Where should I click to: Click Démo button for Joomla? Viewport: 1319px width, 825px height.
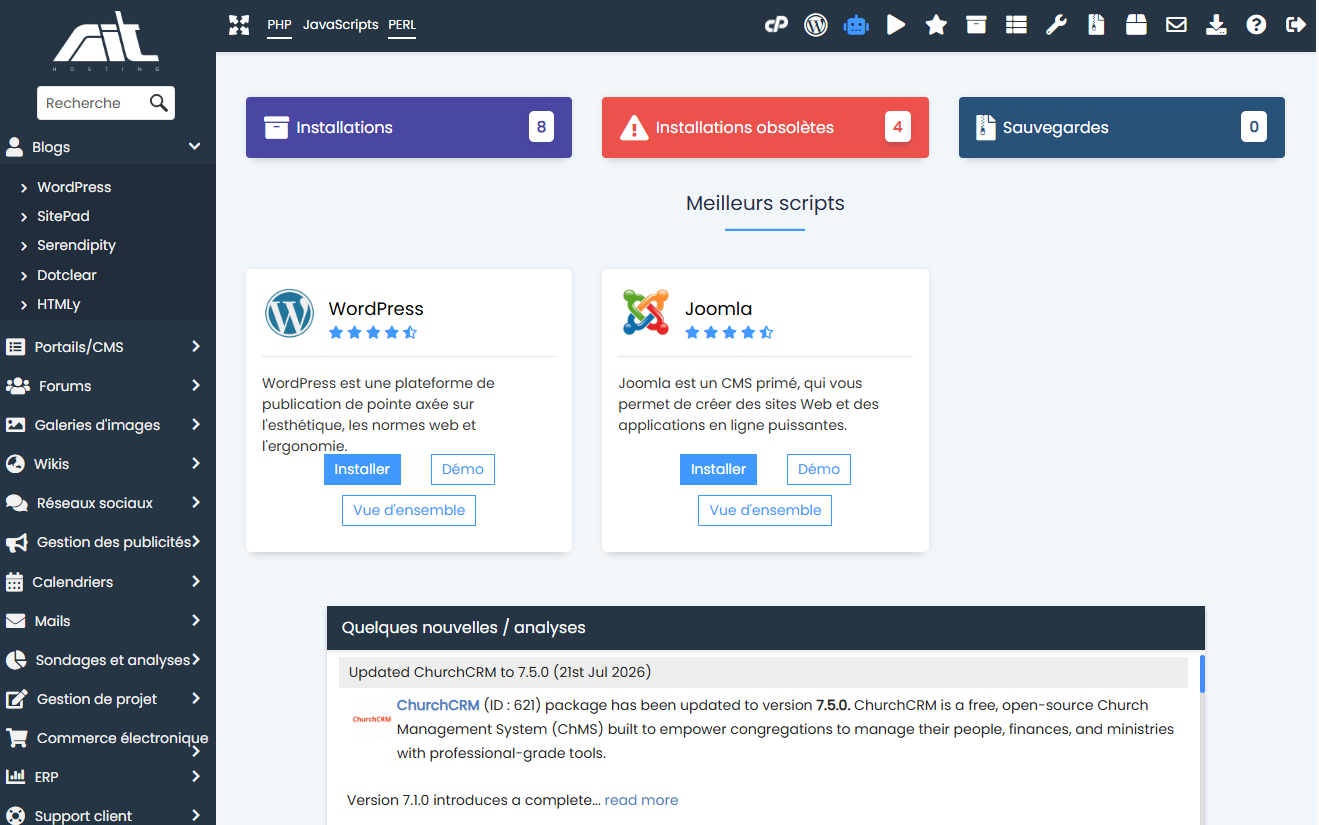point(819,469)
